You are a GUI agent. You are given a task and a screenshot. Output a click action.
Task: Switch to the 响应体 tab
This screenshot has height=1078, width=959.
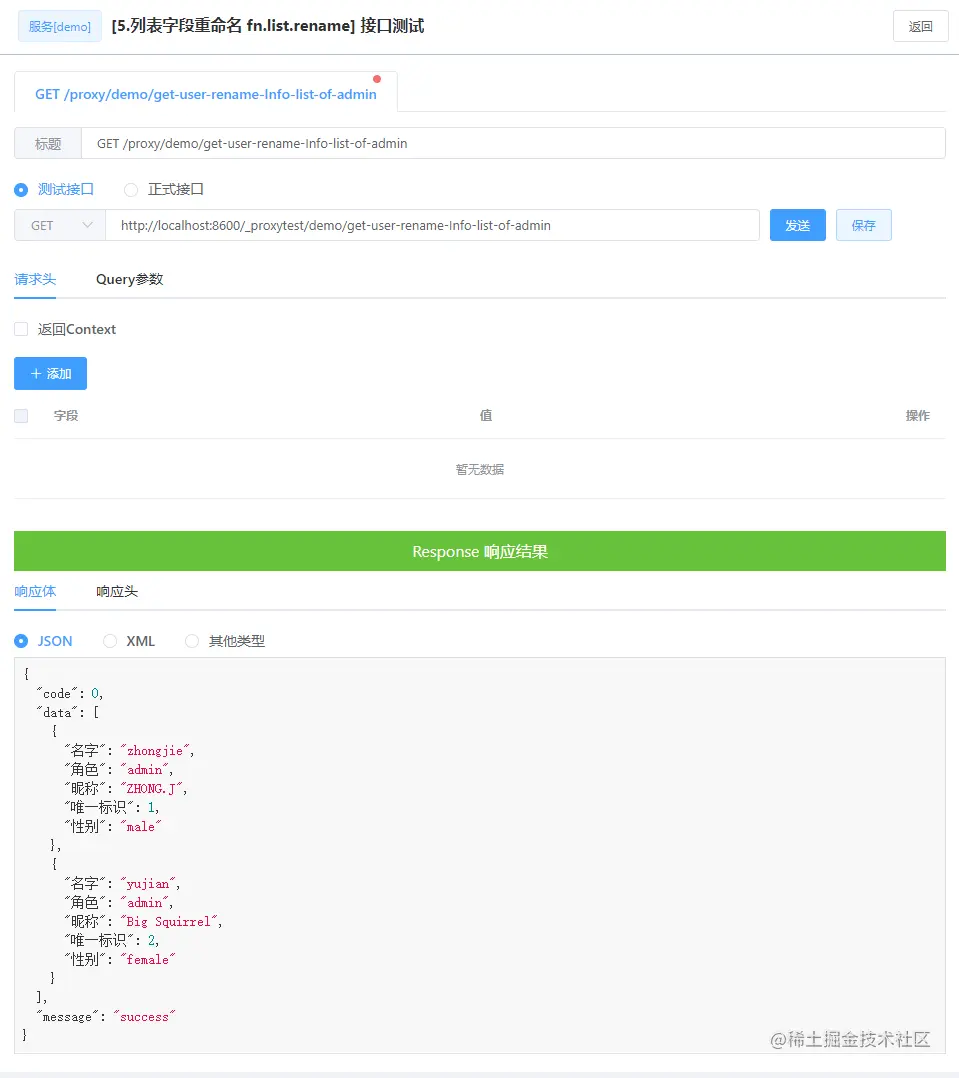(x=35, y=591)
